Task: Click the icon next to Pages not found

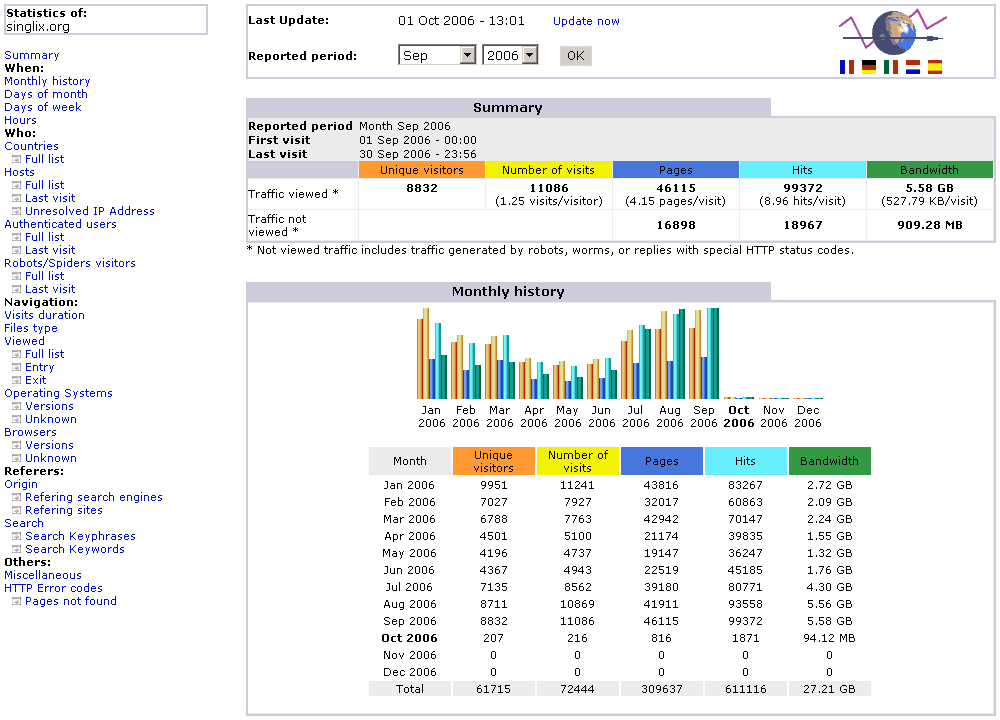Action: click(x=16, y=602)
